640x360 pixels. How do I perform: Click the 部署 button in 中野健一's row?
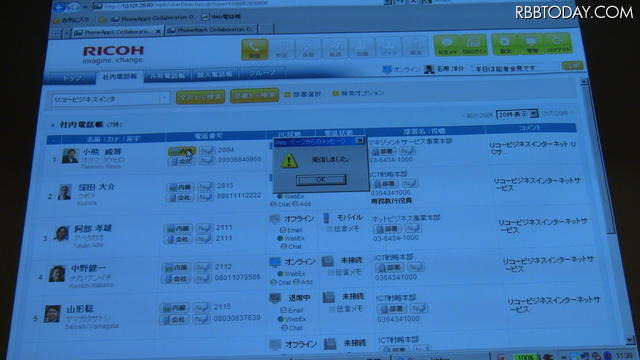point(389,268)
